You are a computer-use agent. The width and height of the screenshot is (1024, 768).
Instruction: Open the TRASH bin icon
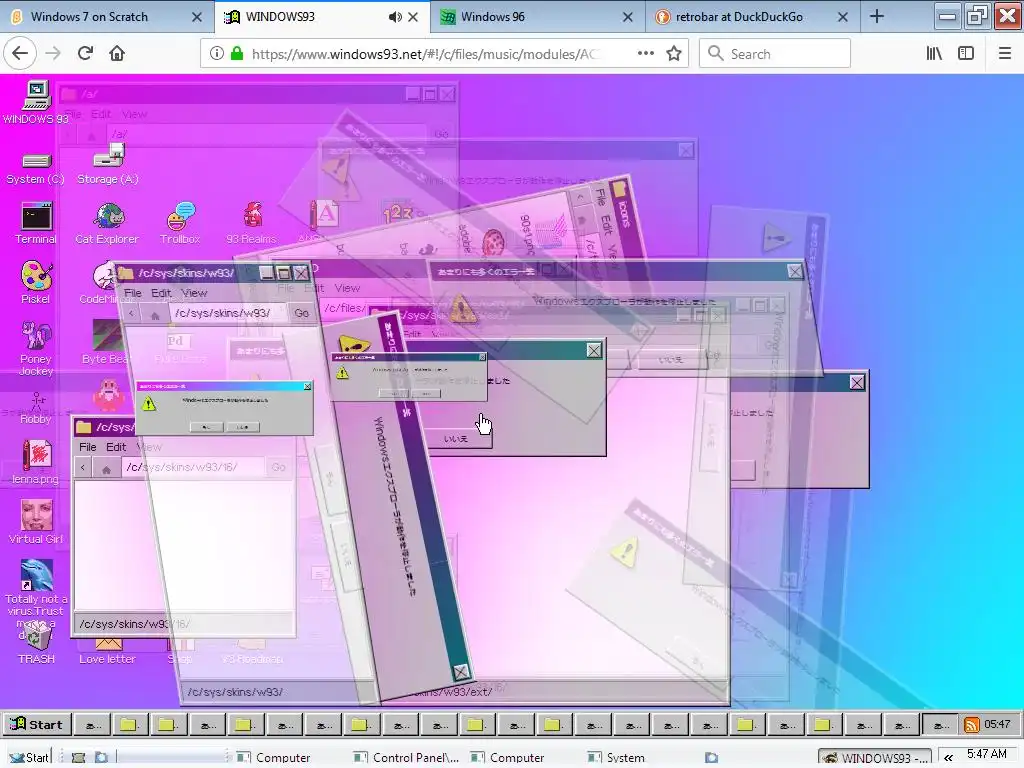pos(36,643)
